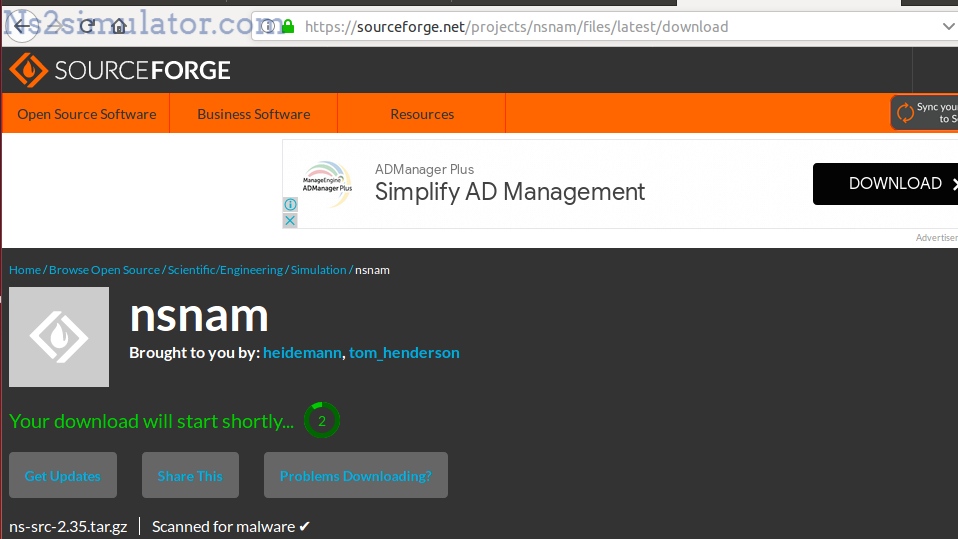Click the nsnam project icon thumbnail

click(59, 337)
